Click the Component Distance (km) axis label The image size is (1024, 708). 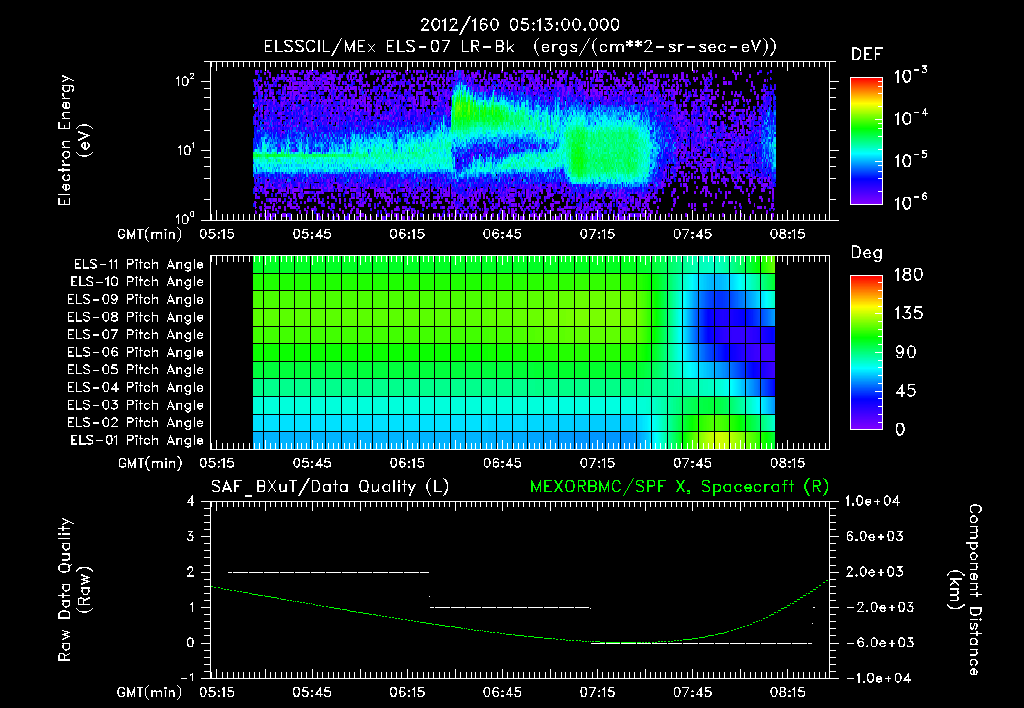(x=965, y=590)
